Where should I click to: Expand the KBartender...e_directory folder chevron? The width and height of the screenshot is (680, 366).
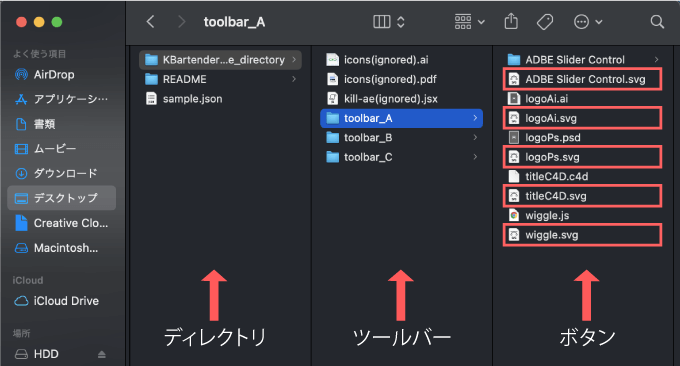coord(294,59)
